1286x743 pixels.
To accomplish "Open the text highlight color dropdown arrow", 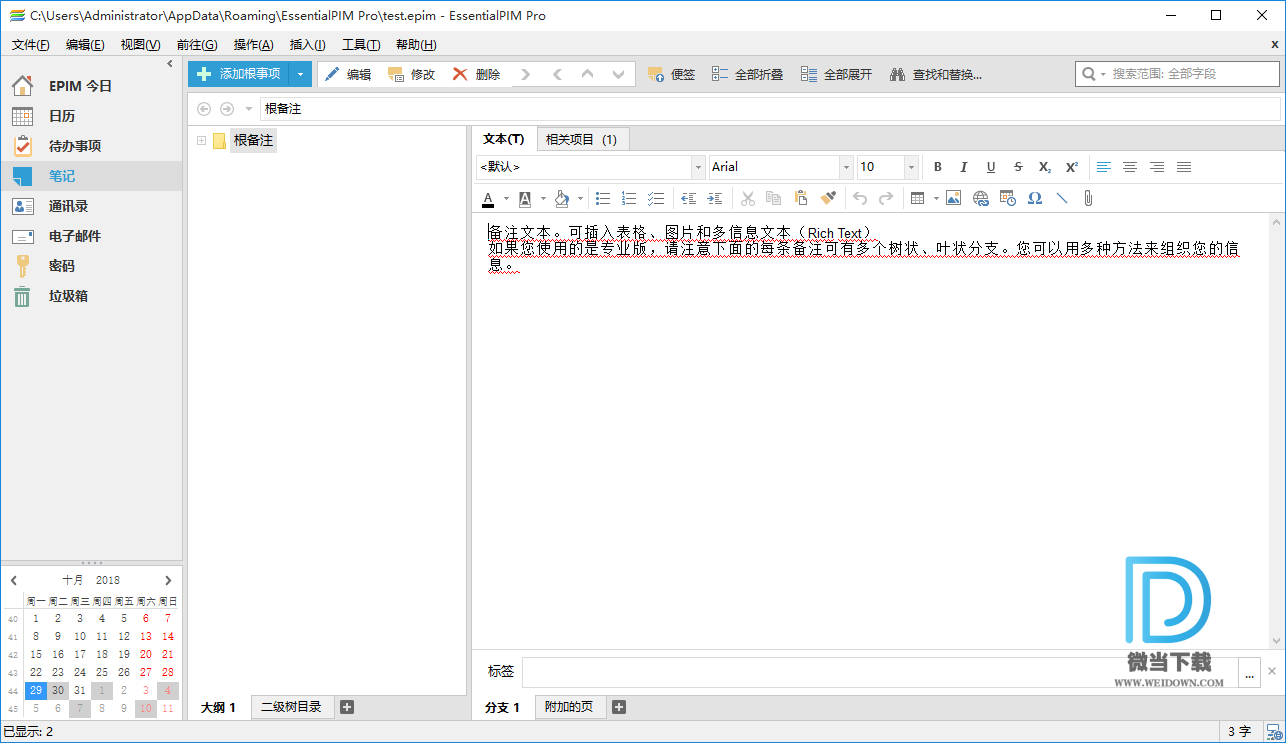I will [543, 198].
